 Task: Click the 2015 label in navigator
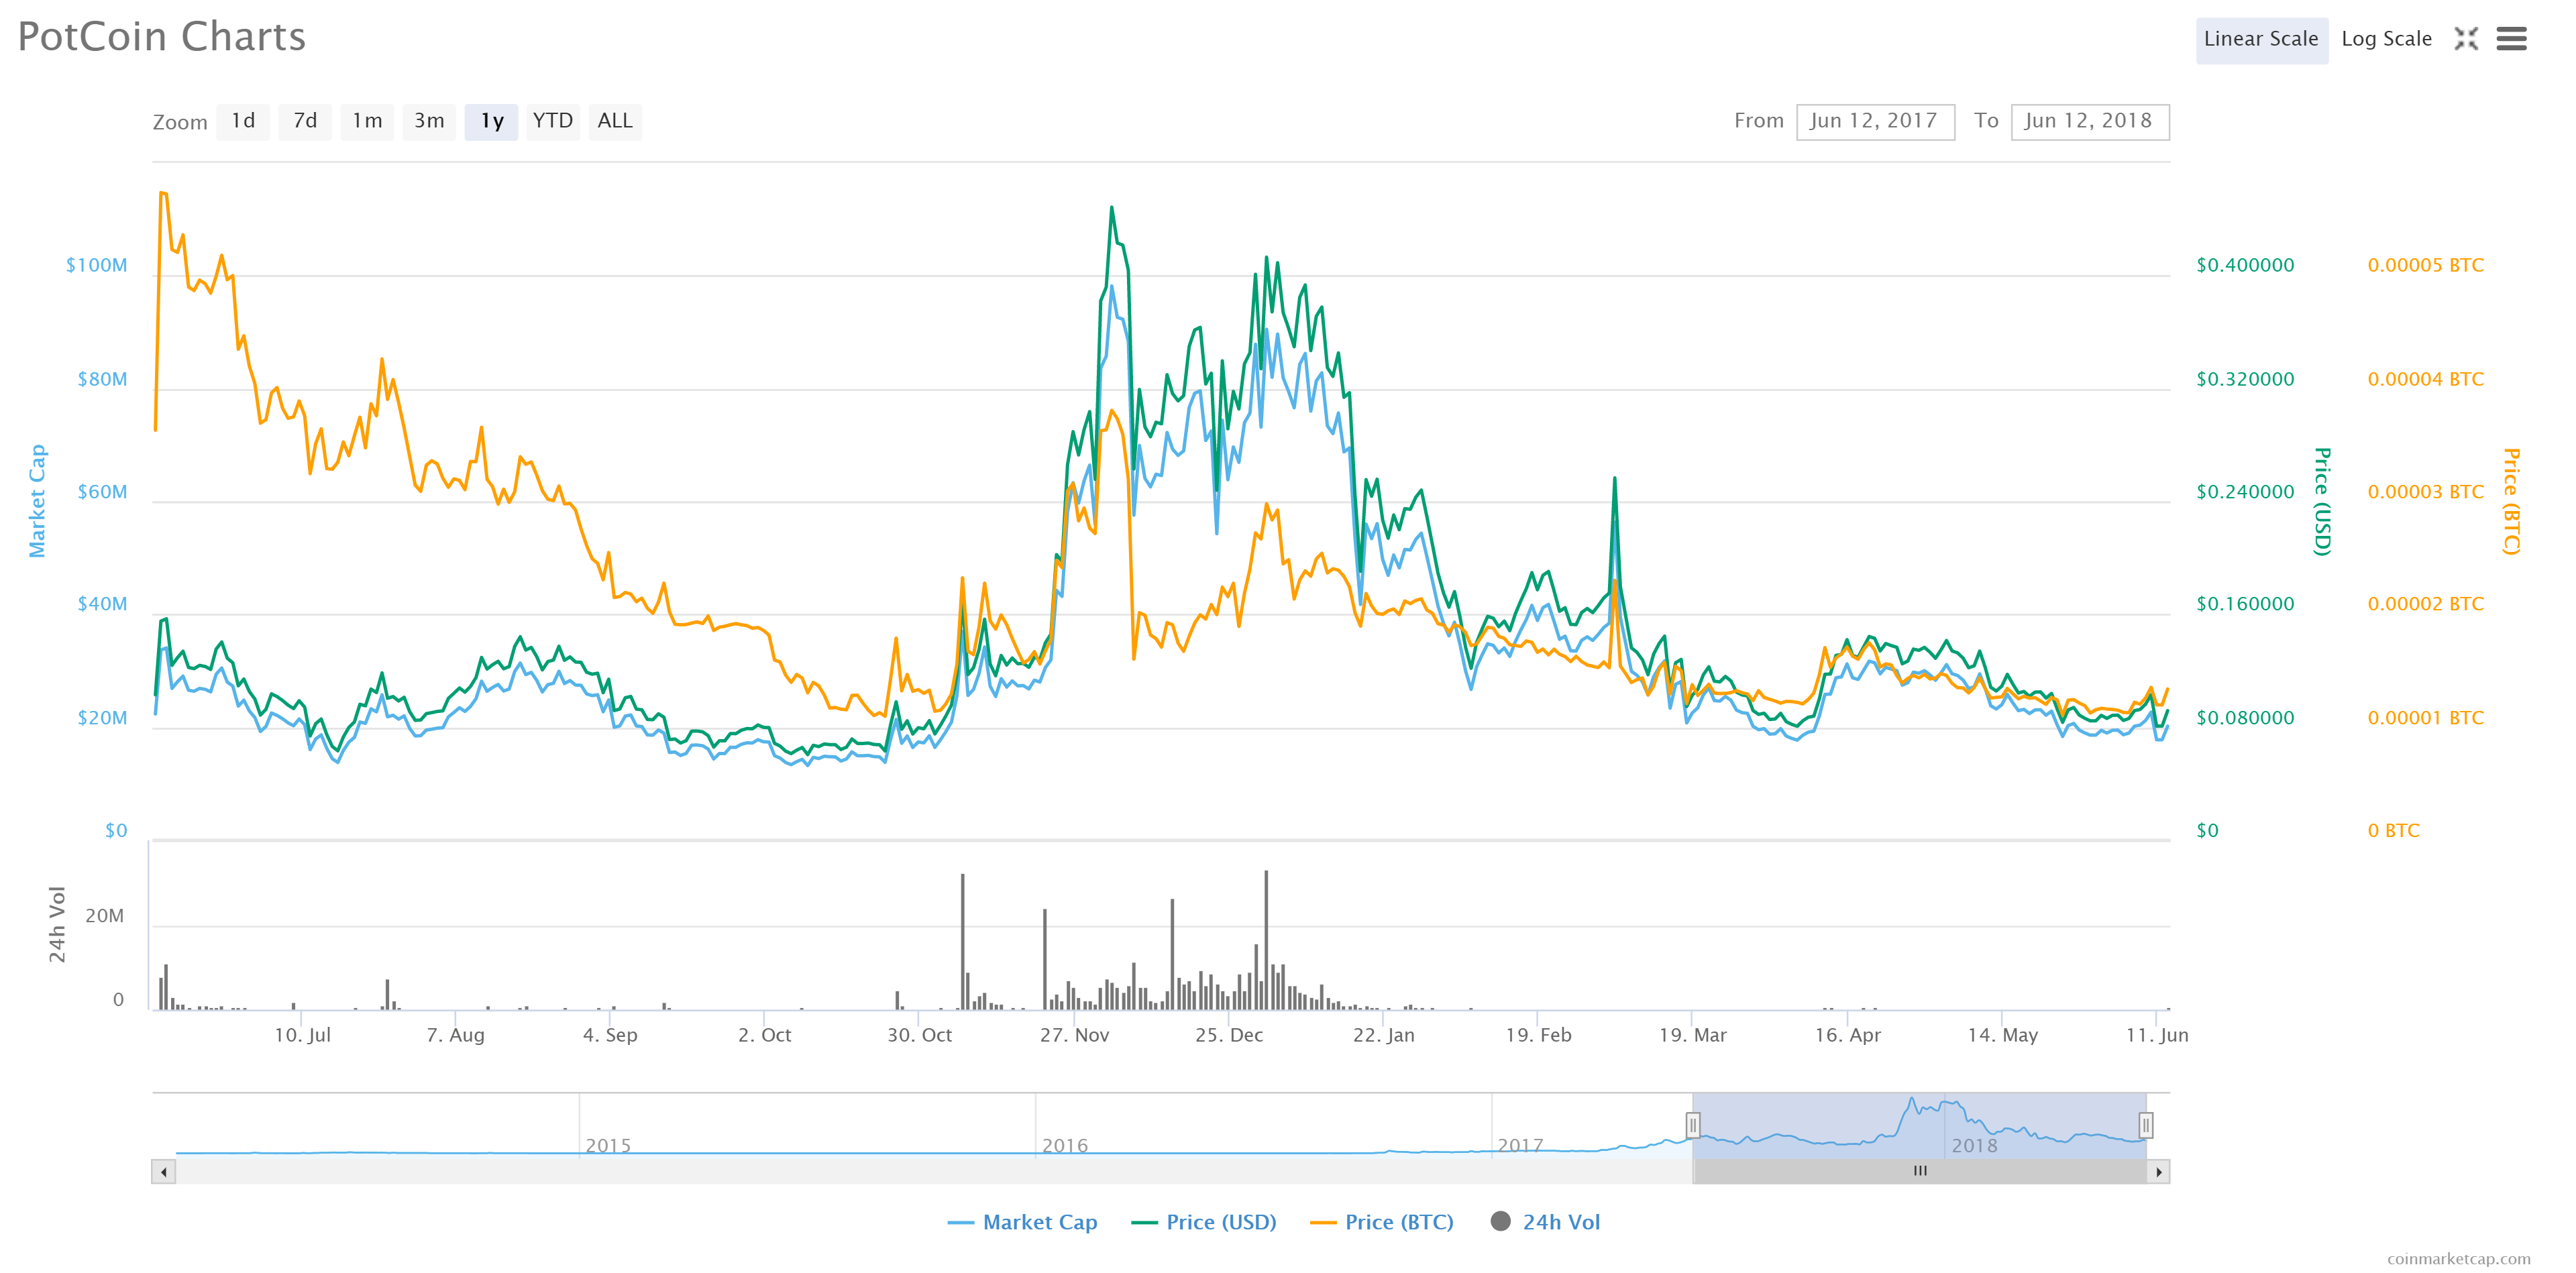tap(608, 1145)
